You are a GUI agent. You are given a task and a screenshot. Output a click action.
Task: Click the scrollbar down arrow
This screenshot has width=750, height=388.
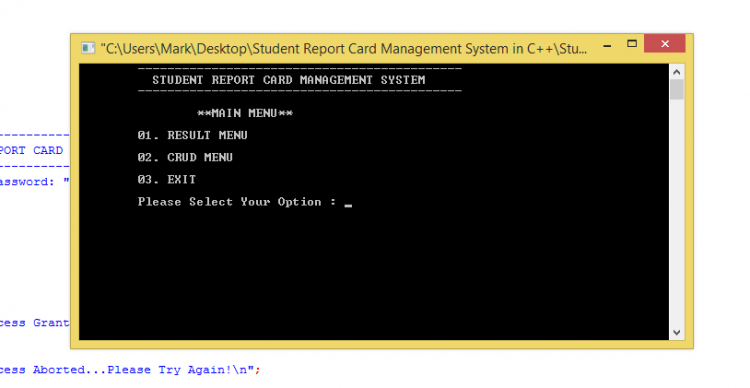[676, 332]
